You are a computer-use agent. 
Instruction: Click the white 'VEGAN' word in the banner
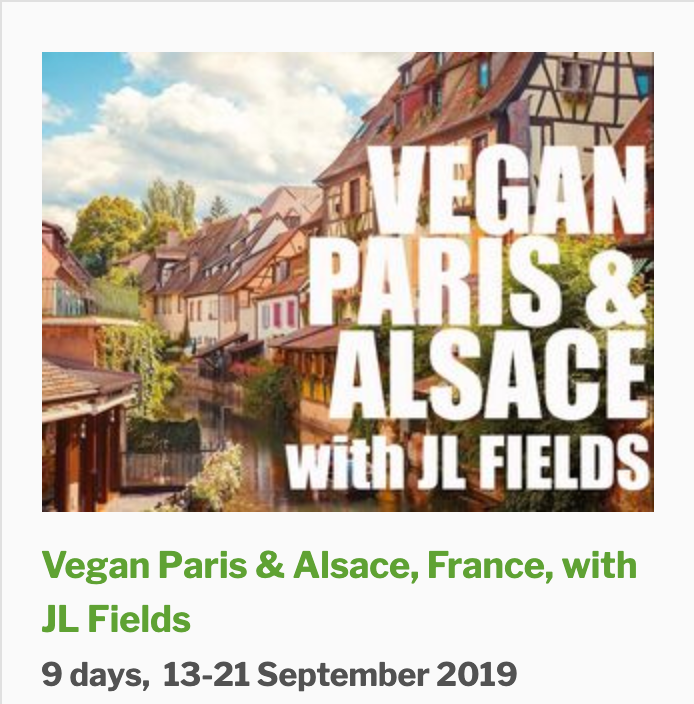tap(507, 189)
